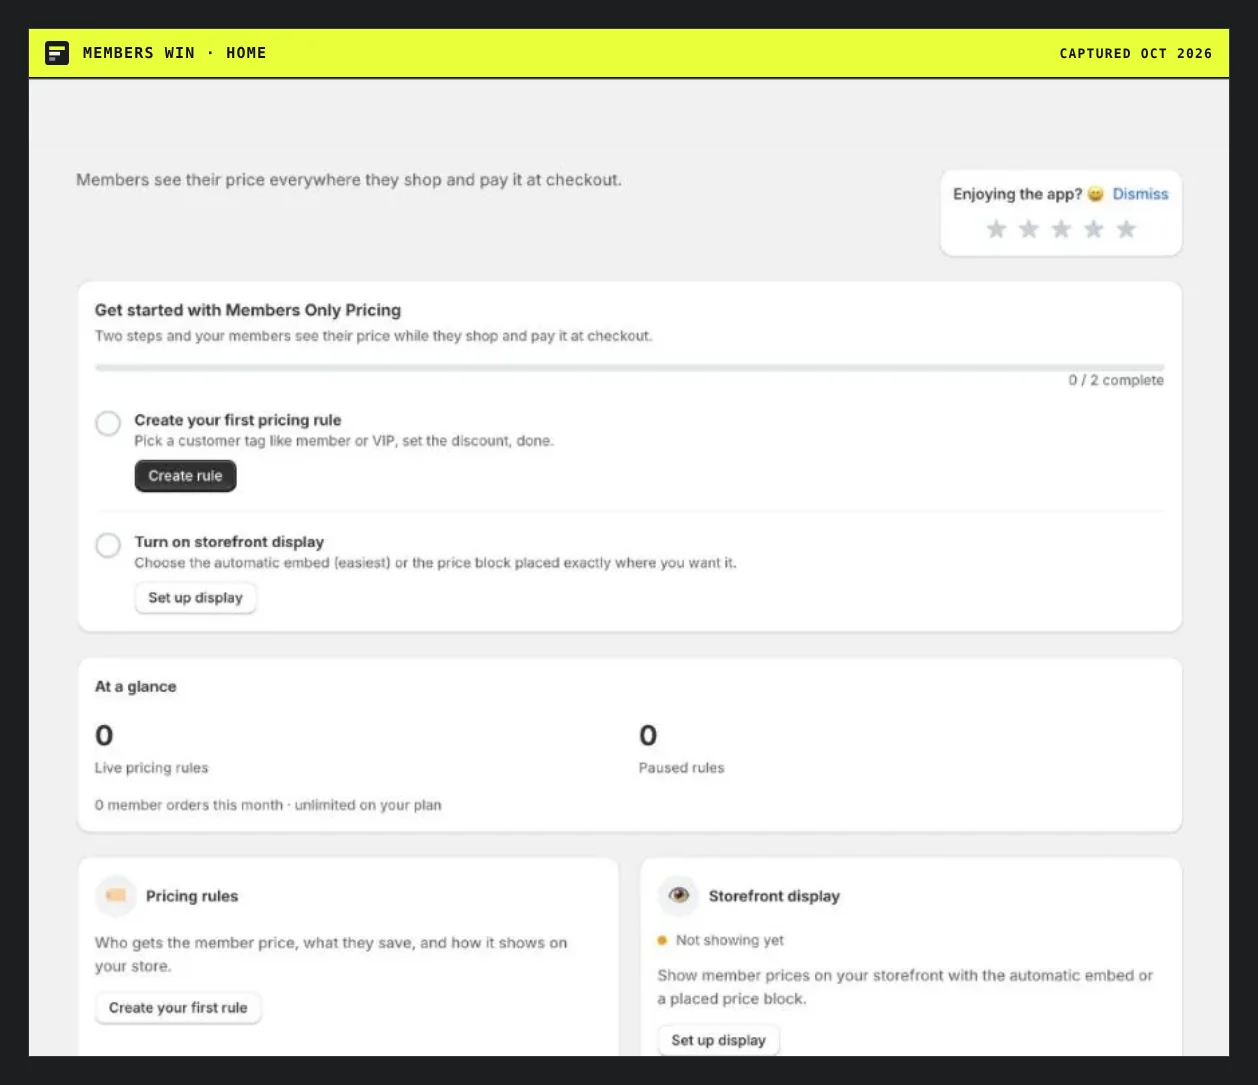This screenshot has width=1258, height=1085.
Task: Click the Live pricing rules label
Action: (x=152, y=768)
